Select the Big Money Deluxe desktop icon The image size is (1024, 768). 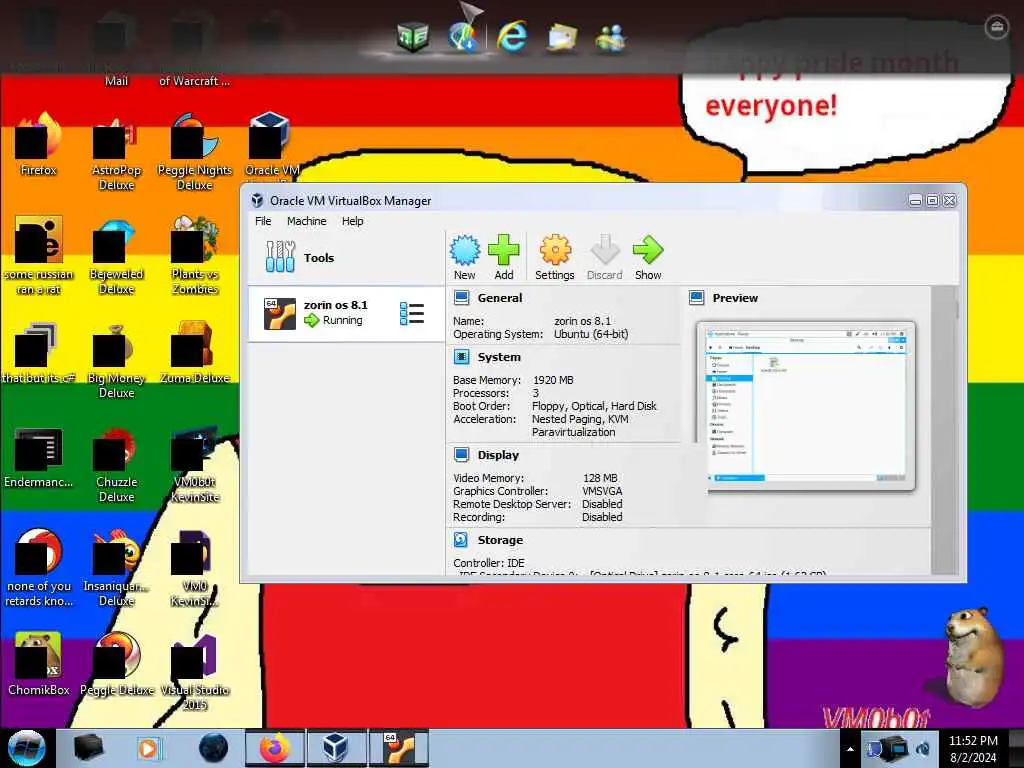coord(116,361)
